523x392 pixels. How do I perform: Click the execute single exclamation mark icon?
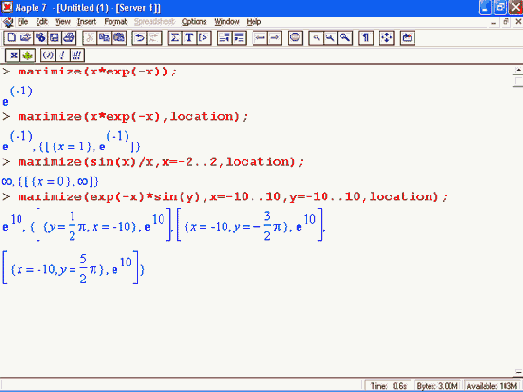point(62,55)
